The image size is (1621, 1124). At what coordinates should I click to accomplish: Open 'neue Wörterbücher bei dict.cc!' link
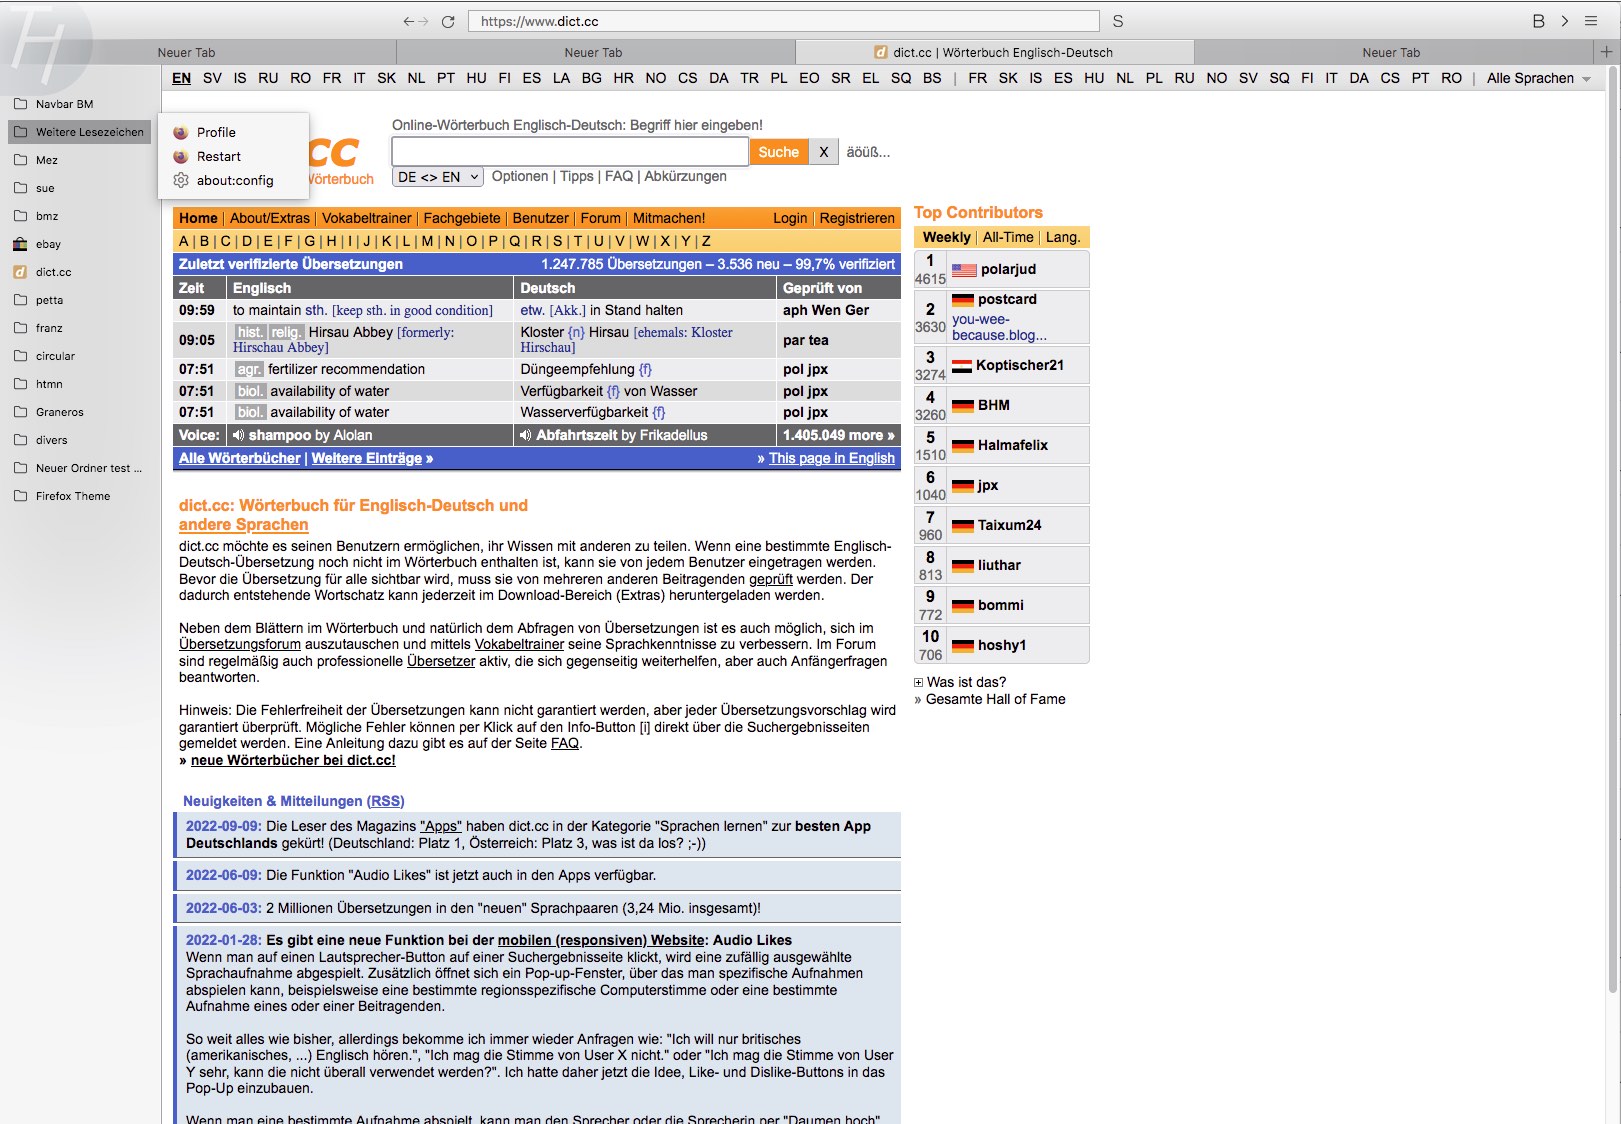pos(293,760)
